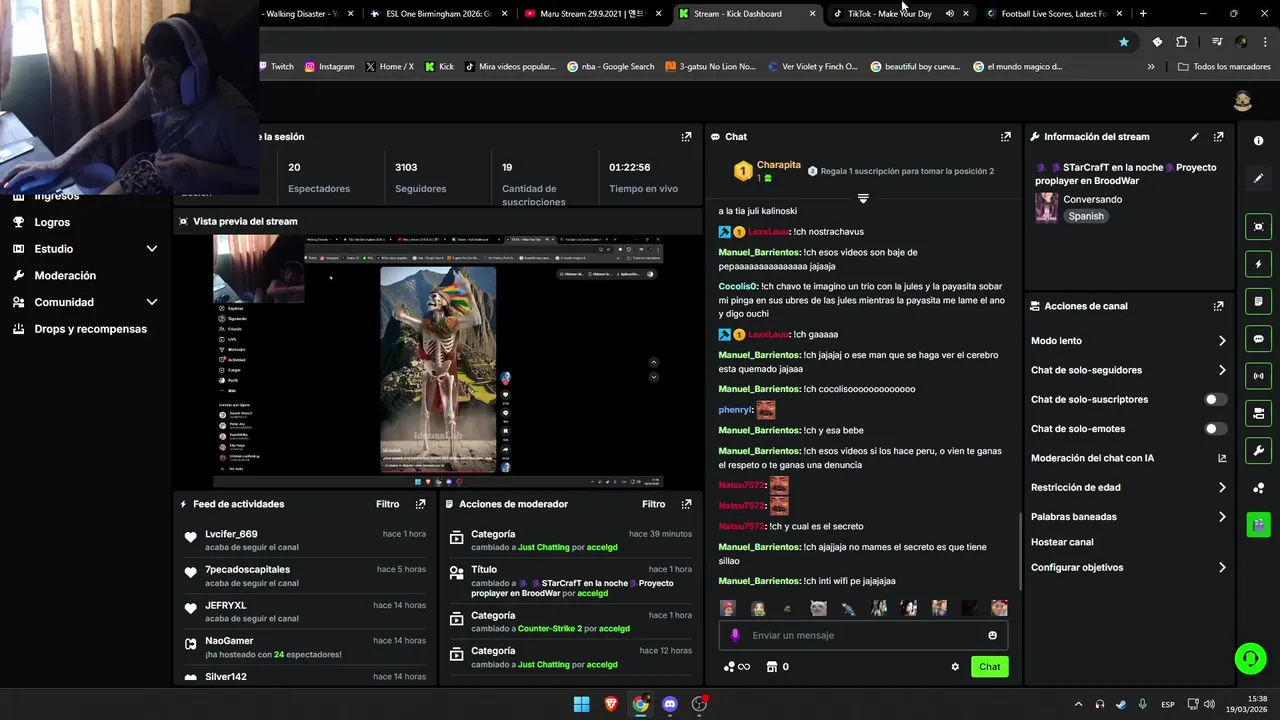Click the lightning bolt sidebar icon
The image size is (1280, 720).
[x=1258, y=264]
